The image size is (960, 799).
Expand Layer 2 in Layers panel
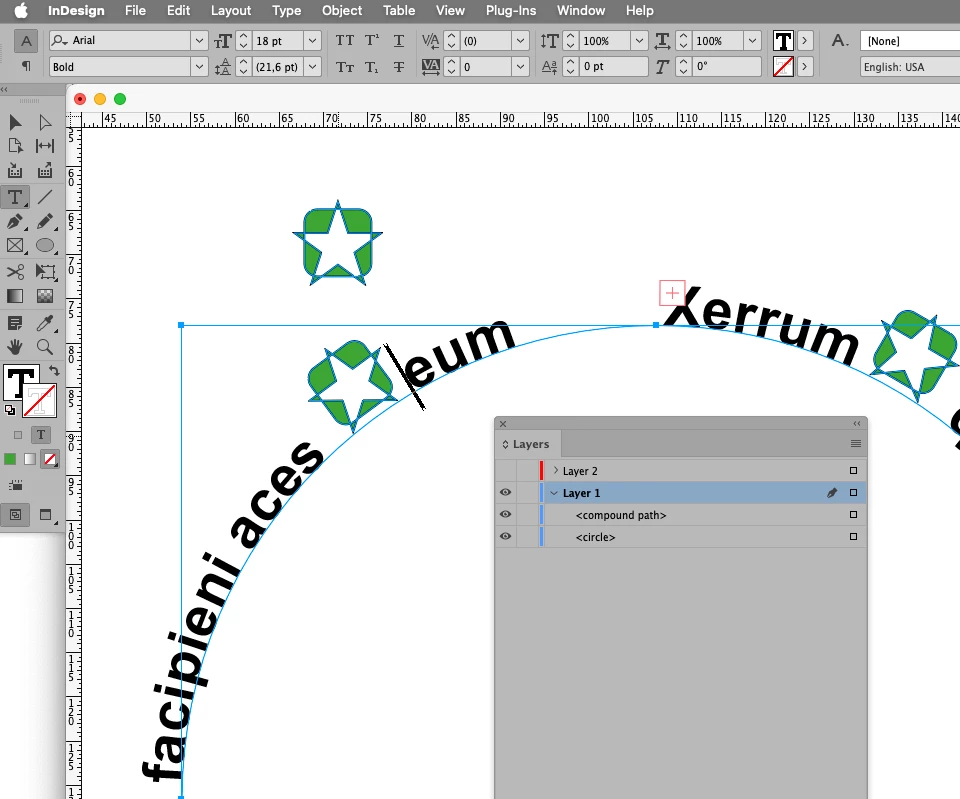(x=555, y=470)
